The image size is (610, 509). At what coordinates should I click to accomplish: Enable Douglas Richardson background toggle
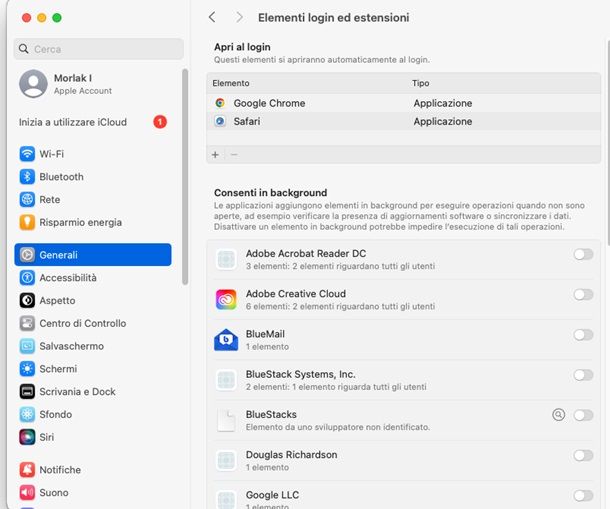tap(583, 455)
